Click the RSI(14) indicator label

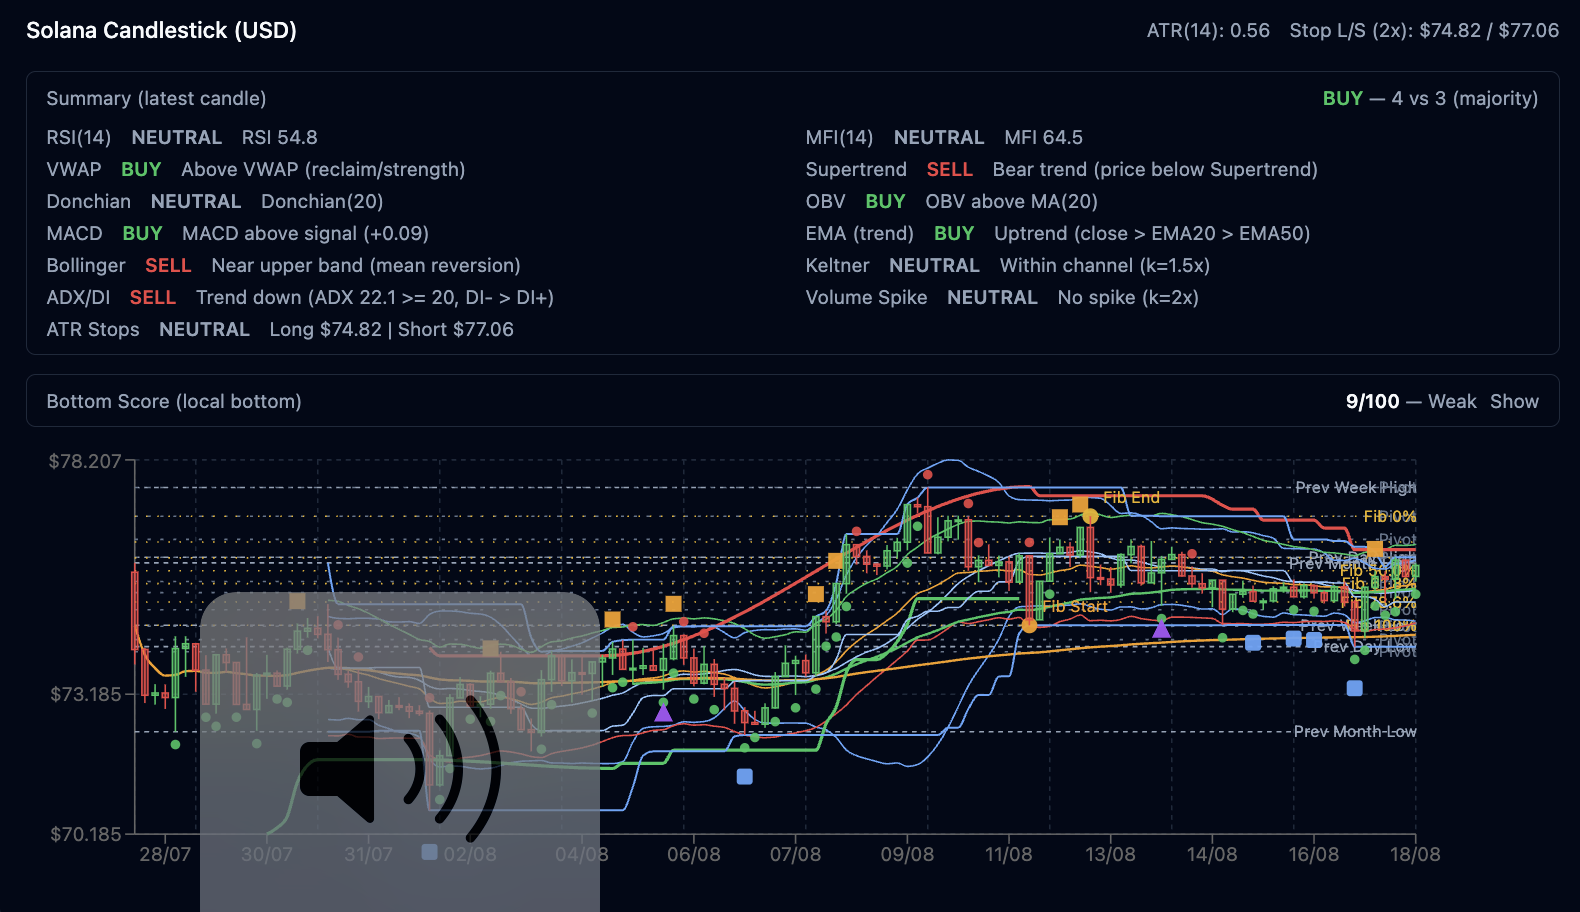coord(79,137)
